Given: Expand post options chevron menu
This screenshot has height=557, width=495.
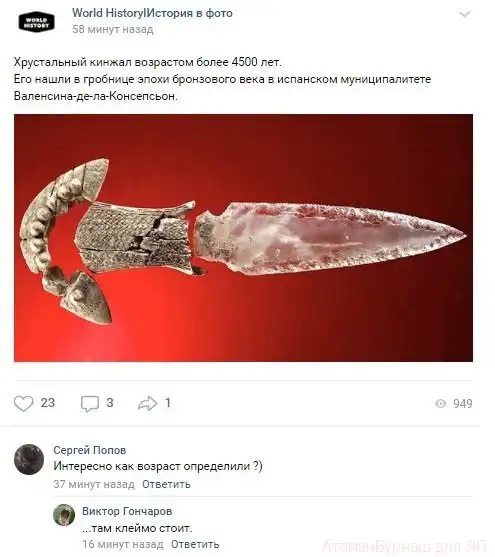Looking at the screenshot, I should pos(464,15).
